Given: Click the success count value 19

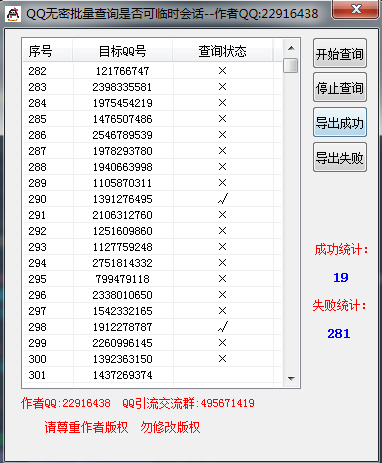Looking at the screenshot, I should point(341,277).
